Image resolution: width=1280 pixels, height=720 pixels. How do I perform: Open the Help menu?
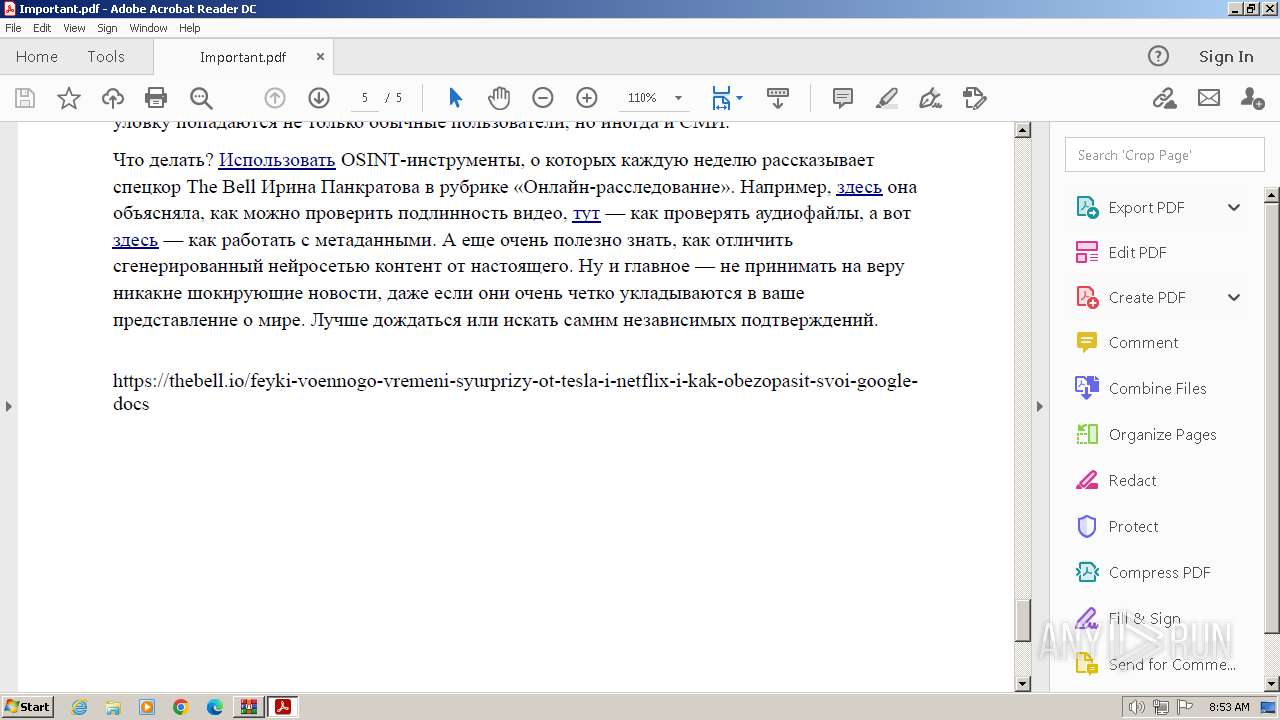click(x=190, y=28)
